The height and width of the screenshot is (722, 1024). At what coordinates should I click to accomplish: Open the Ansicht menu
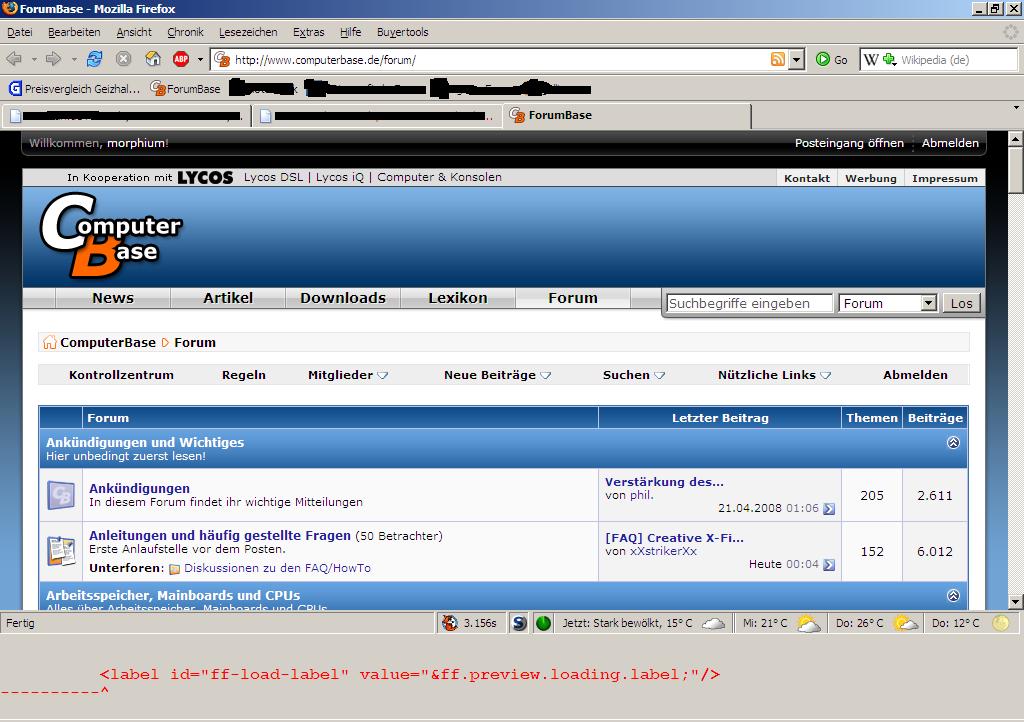(134, 32)
